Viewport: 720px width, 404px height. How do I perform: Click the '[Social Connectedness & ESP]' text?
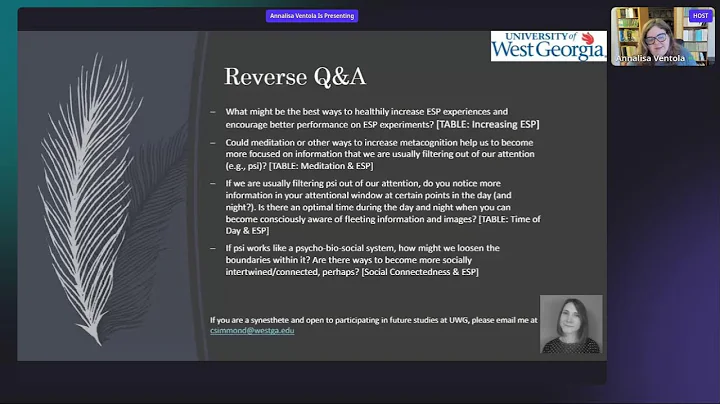pos(420,272)
